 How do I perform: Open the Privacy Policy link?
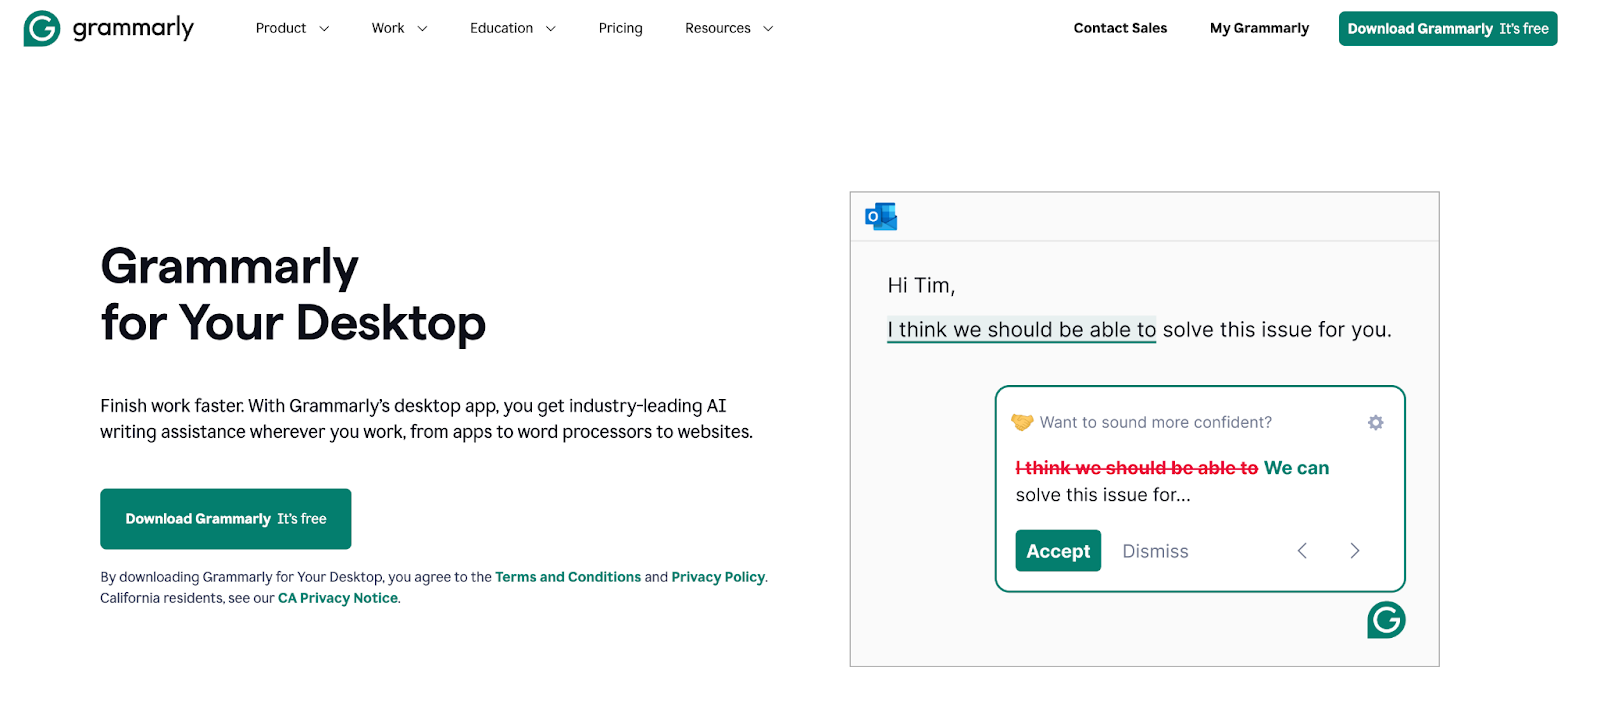click(x=718, y=577)
